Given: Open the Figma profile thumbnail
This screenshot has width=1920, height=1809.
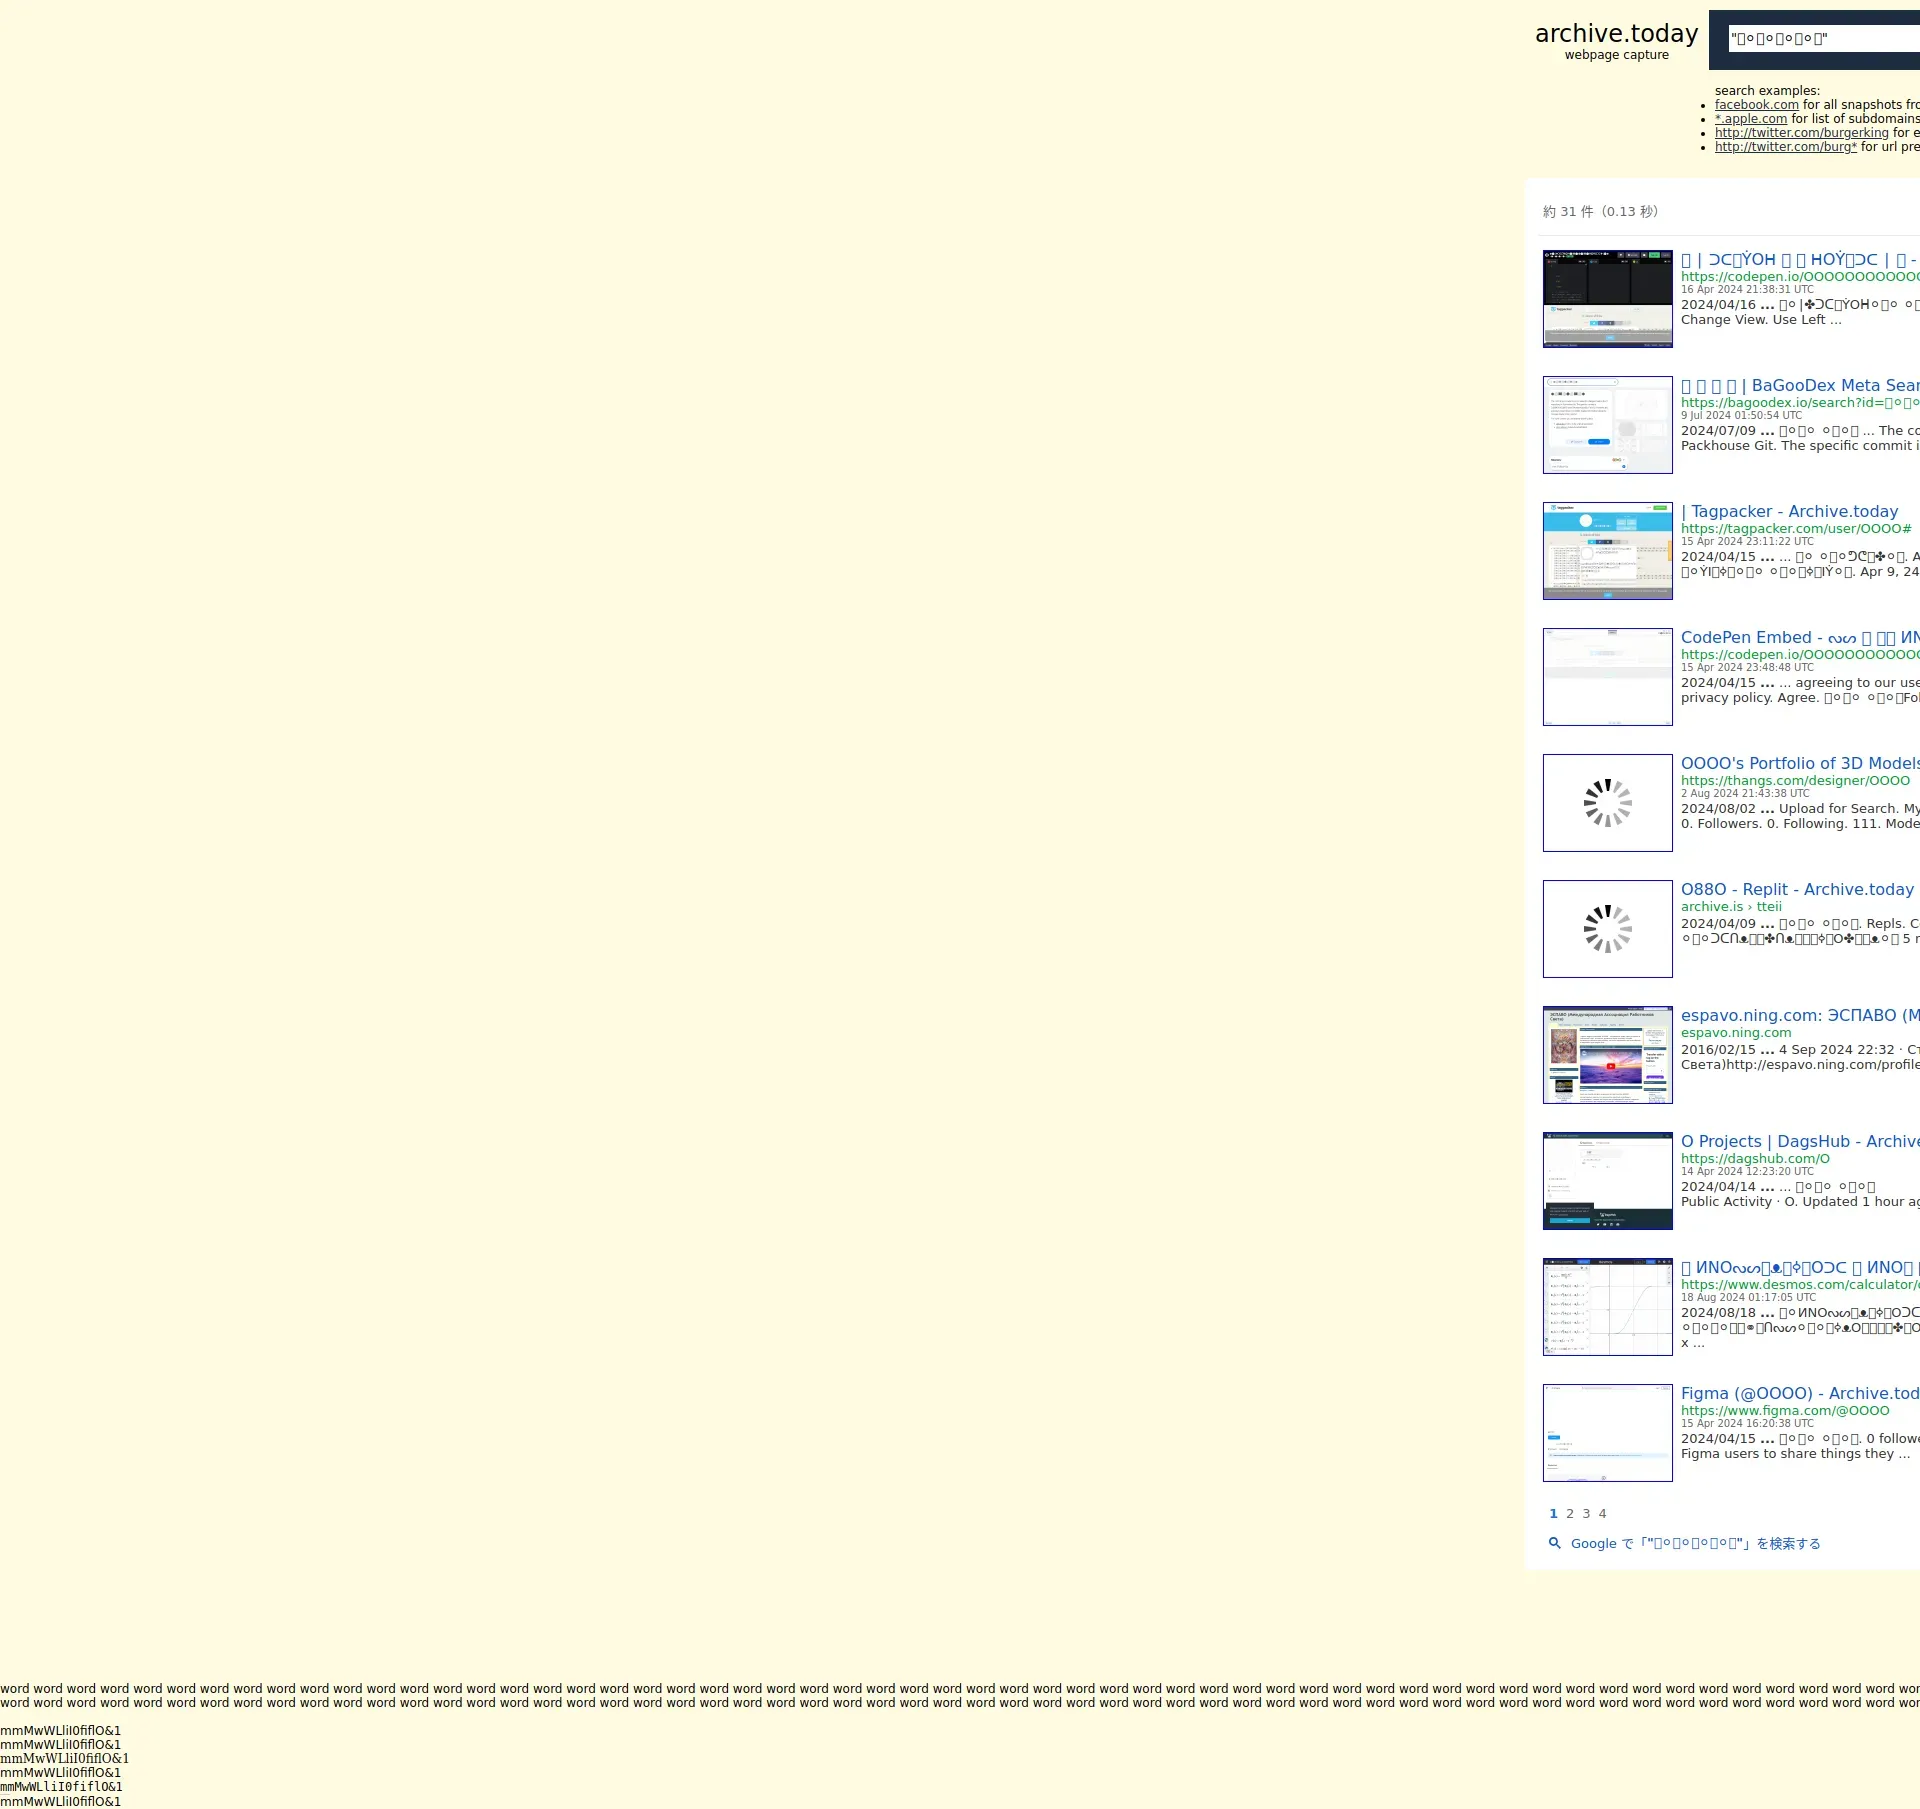Looking at the screenshot, I should [x=1607, y=1433].
